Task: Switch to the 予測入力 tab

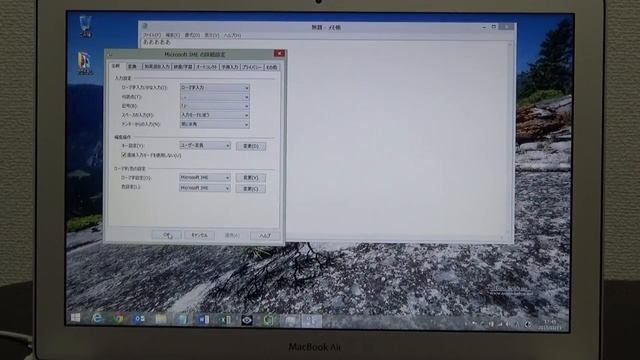Action: pos(230,67)
